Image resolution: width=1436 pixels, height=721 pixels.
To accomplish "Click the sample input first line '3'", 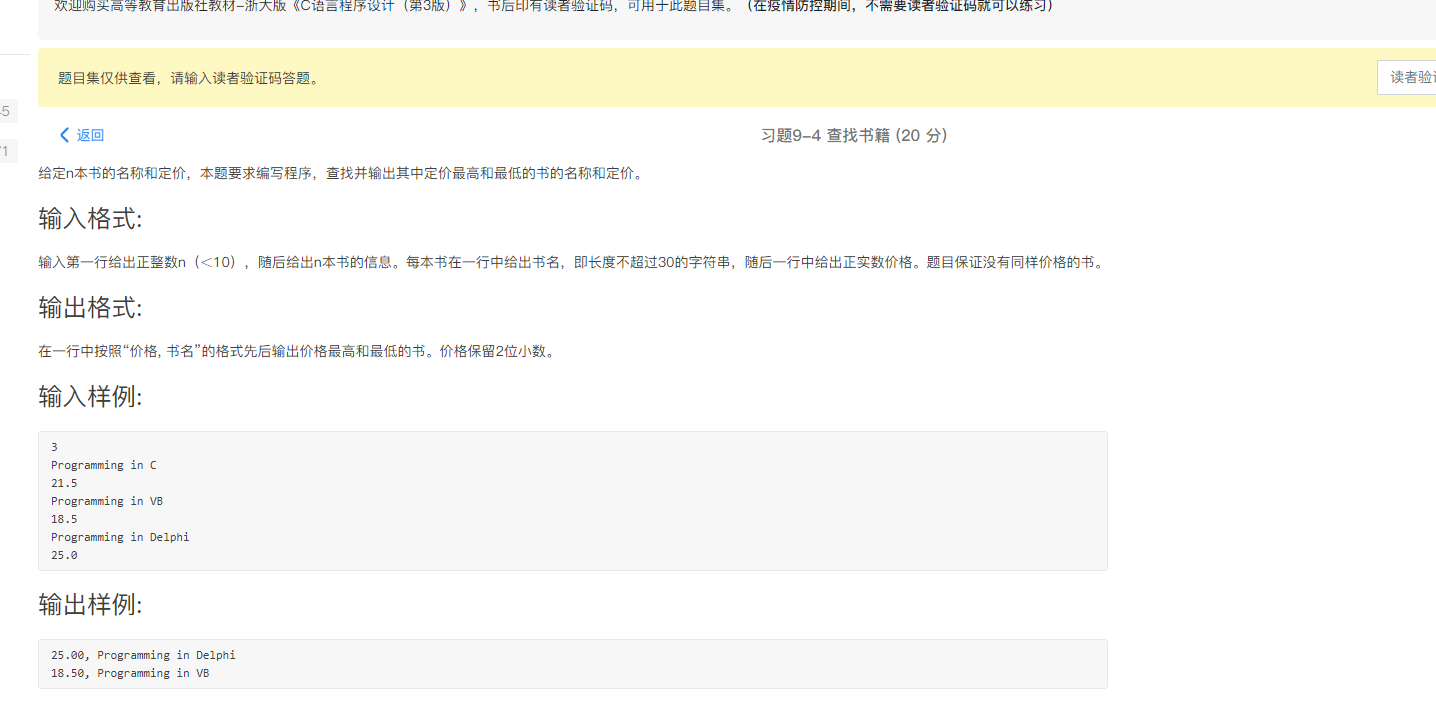I will click(x=54, y=447).
